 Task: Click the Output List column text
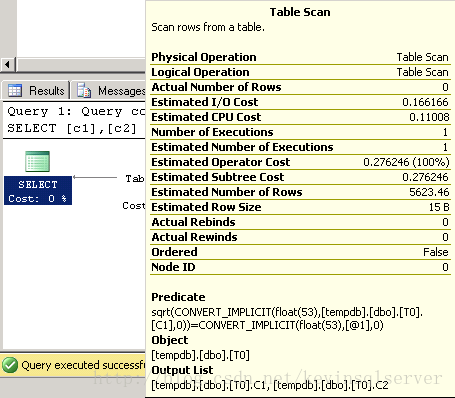[x=270, y=385]
